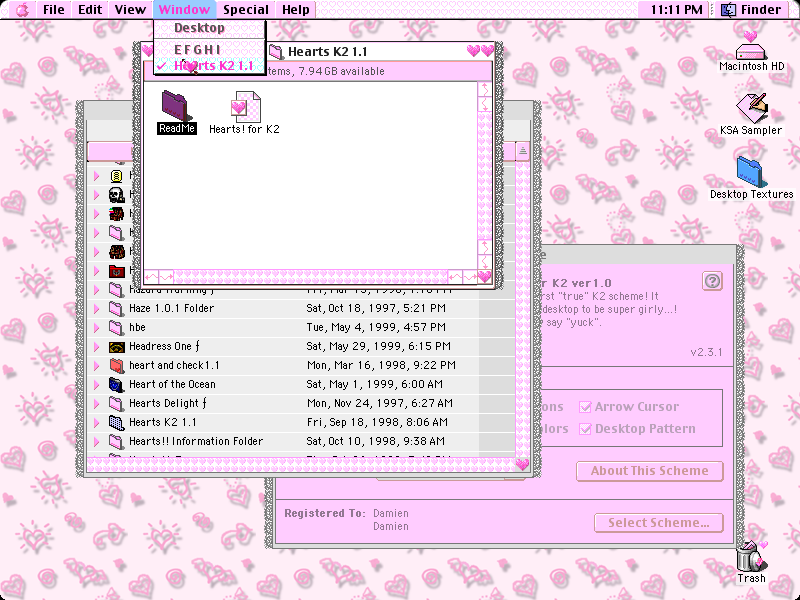Click the date Mon, Nov 24, 1997, 6:27 AM

(x=380, y=403)
